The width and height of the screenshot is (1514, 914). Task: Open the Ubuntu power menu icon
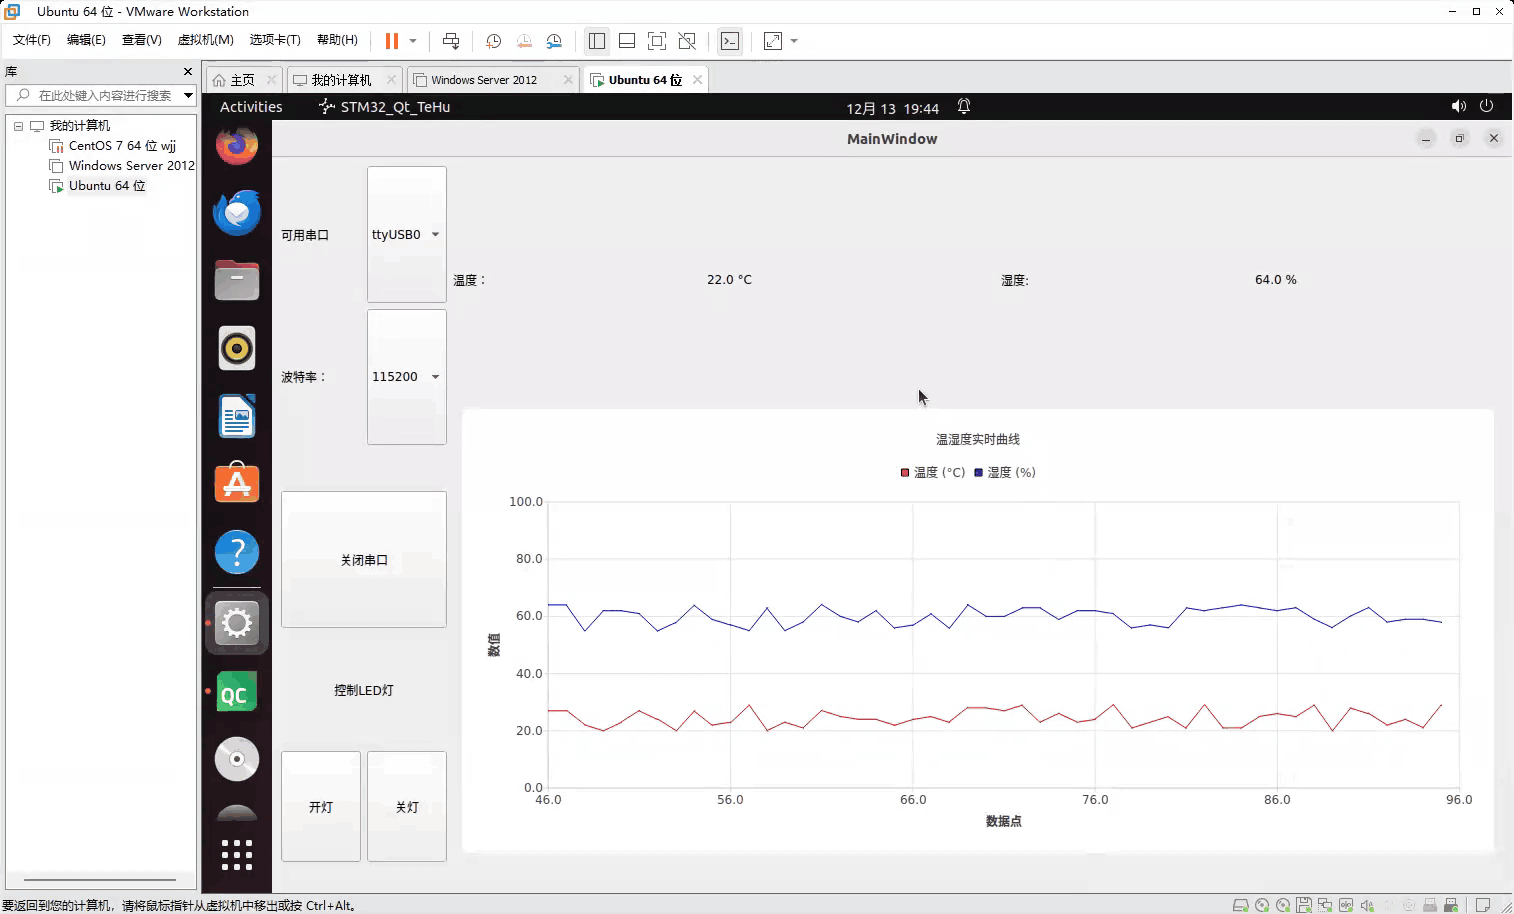(1486, 106)
